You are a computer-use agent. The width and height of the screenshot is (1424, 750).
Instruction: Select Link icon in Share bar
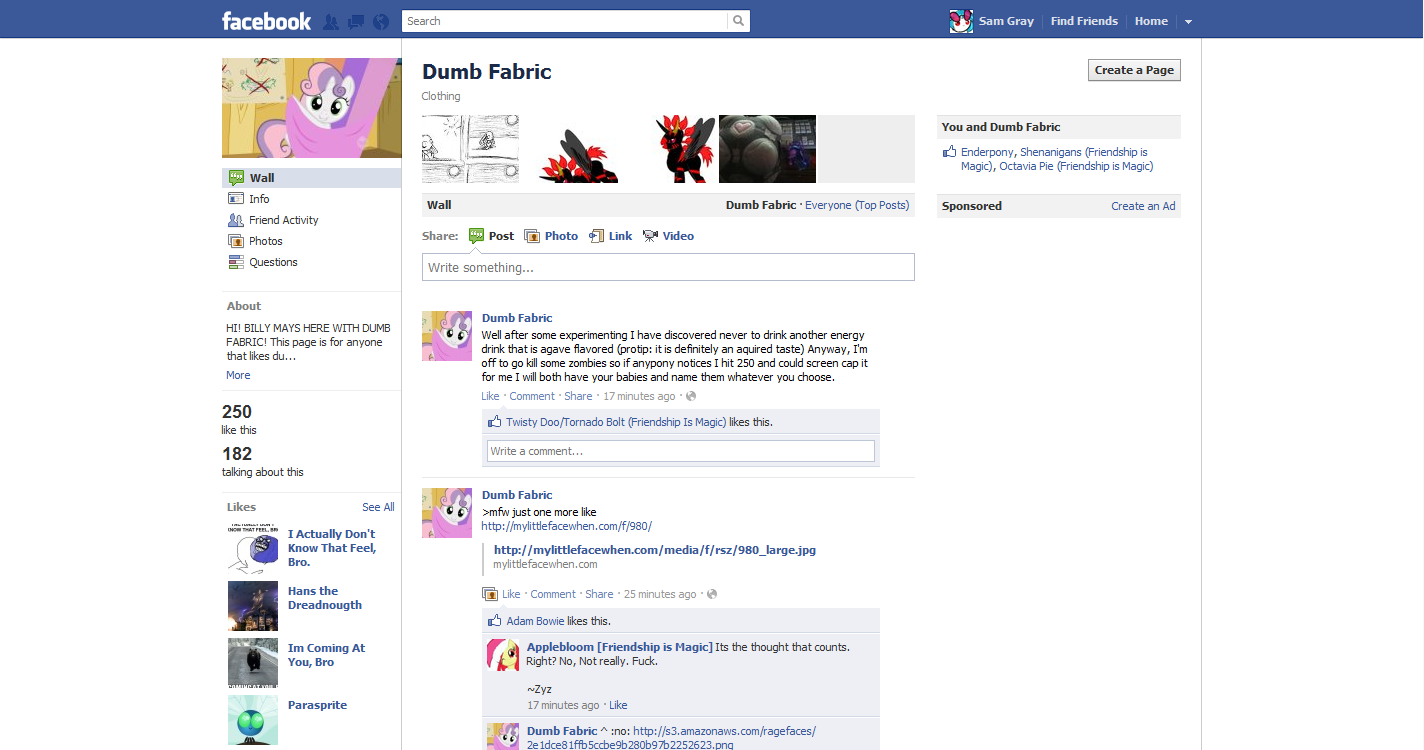597,236
